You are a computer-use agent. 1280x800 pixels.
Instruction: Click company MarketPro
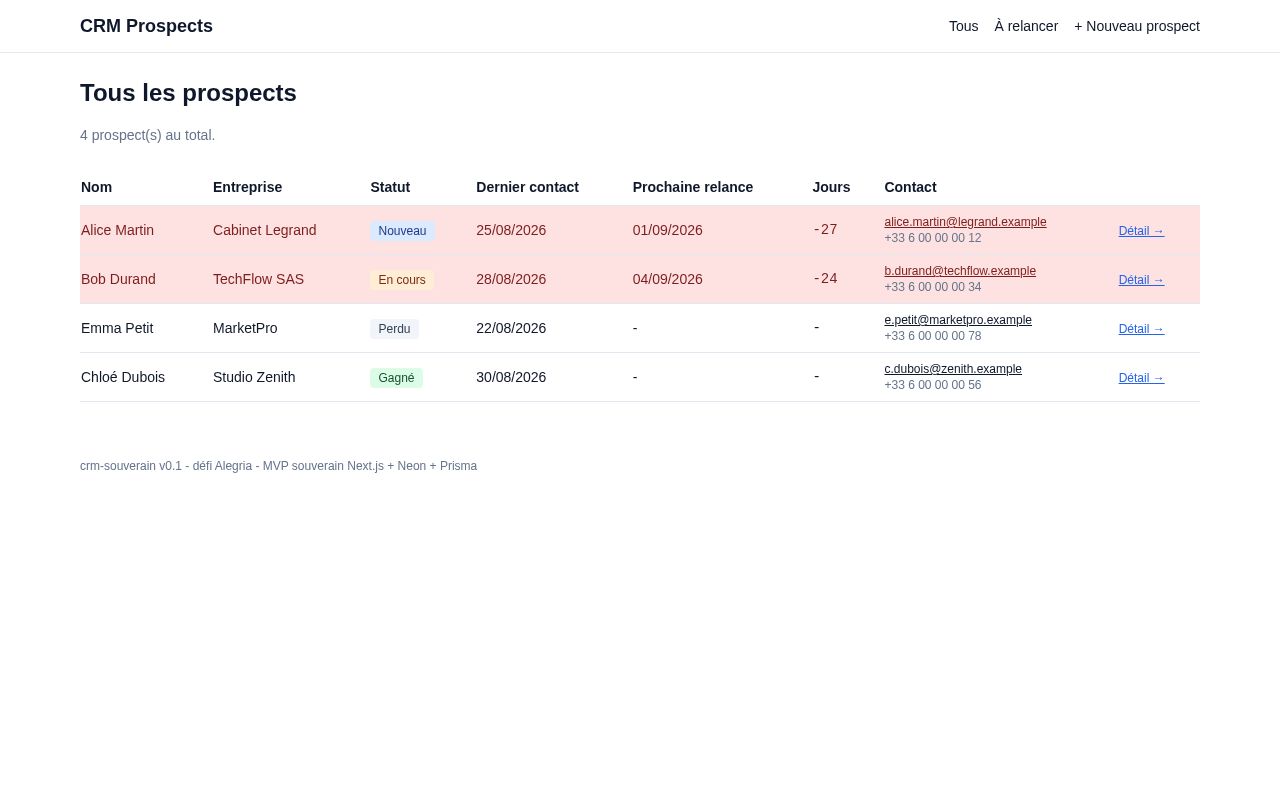[x=245, y=328]
